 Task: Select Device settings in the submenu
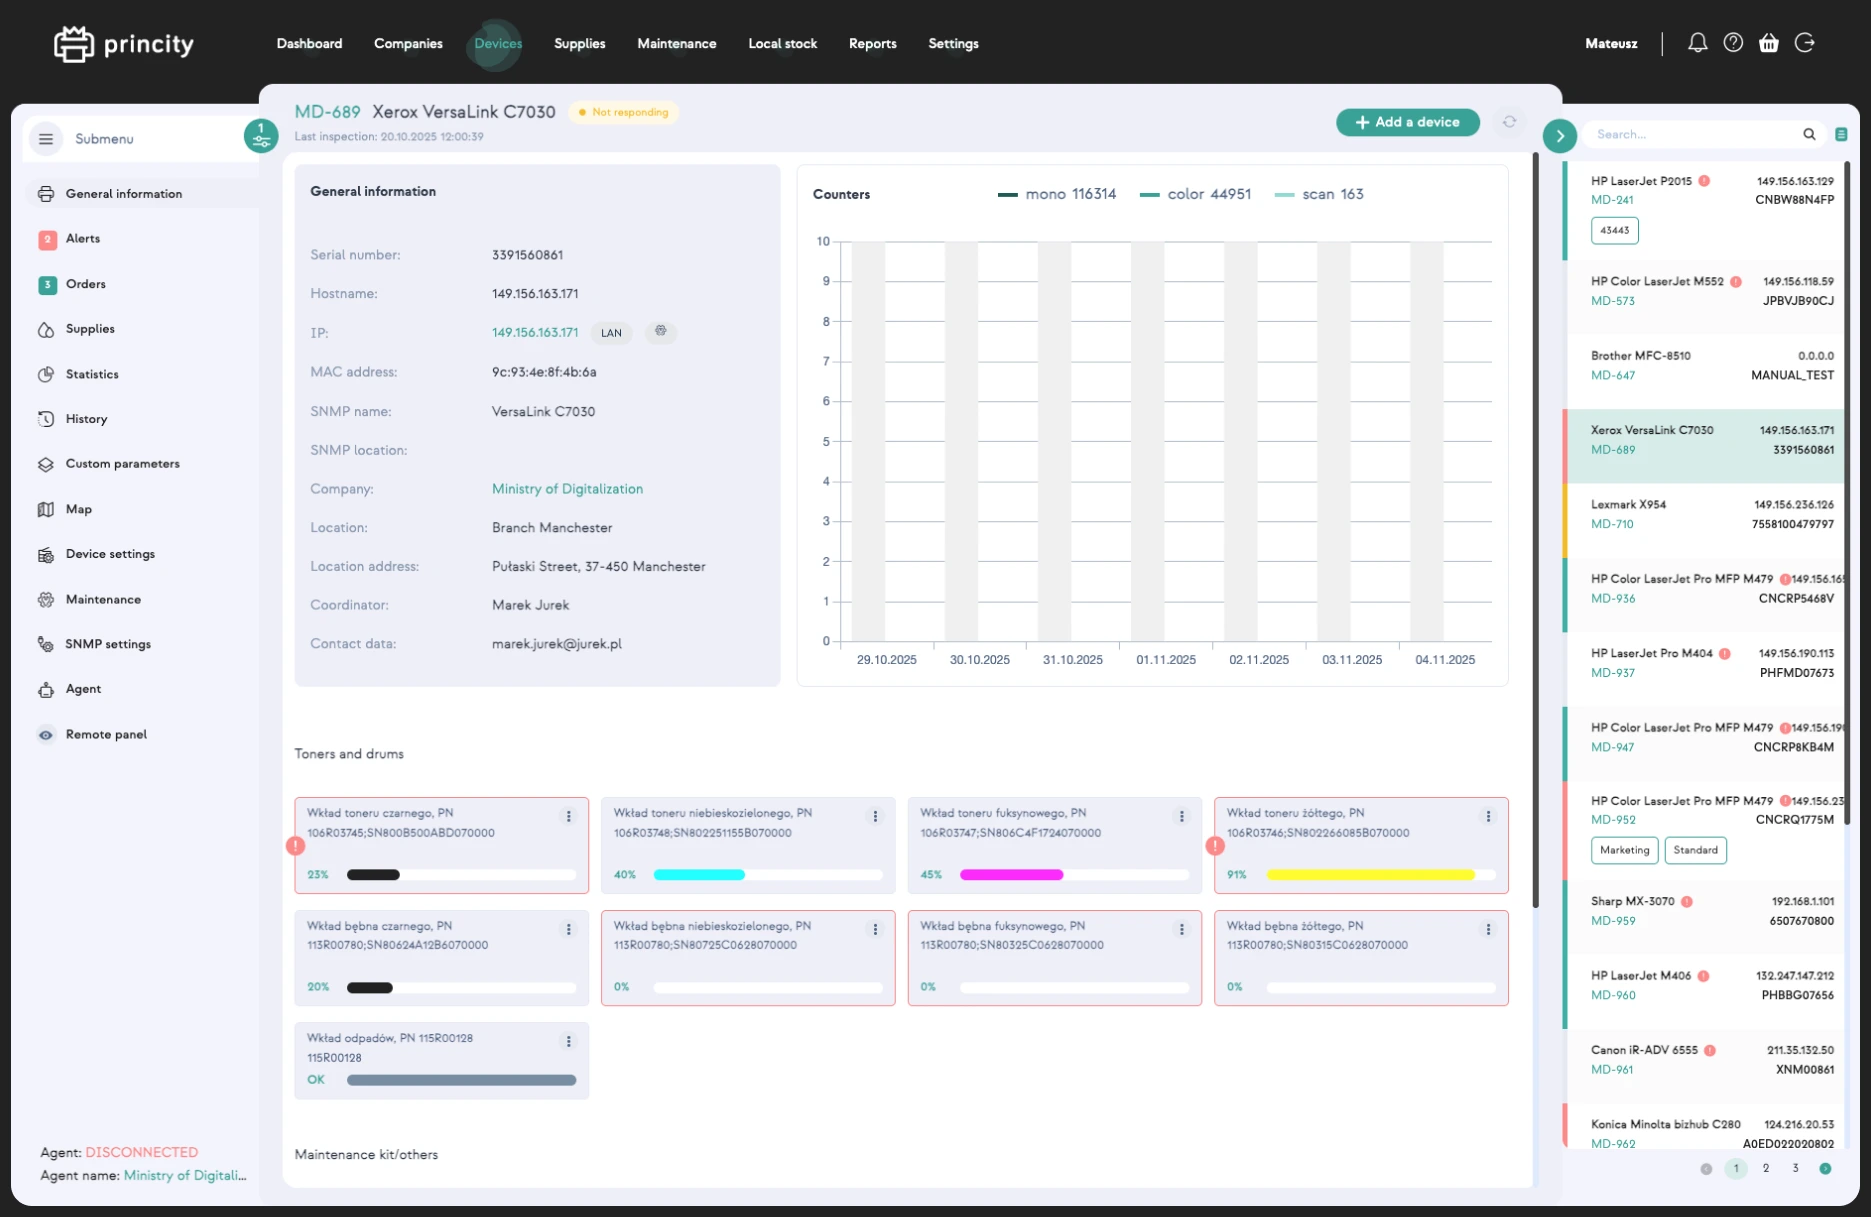pos(110,554)
